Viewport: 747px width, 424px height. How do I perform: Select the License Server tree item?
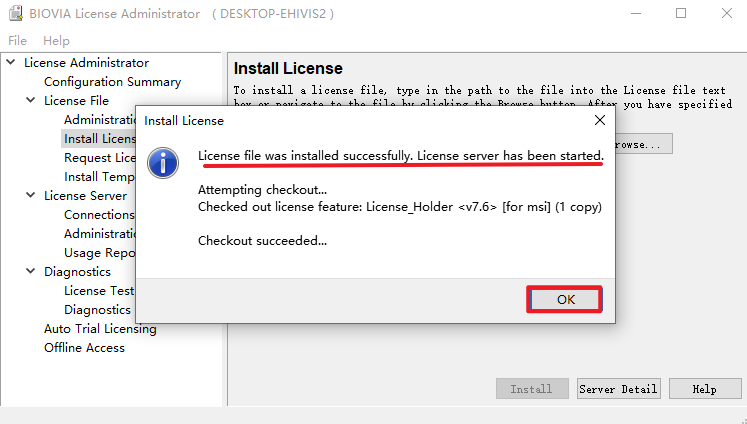click(85, 196)
